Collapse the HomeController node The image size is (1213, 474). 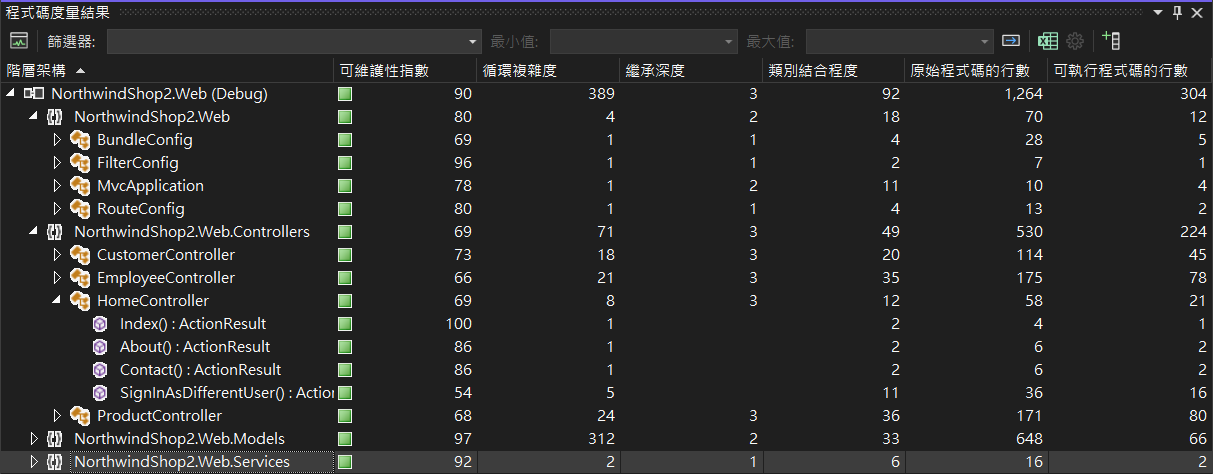point(57,301)
